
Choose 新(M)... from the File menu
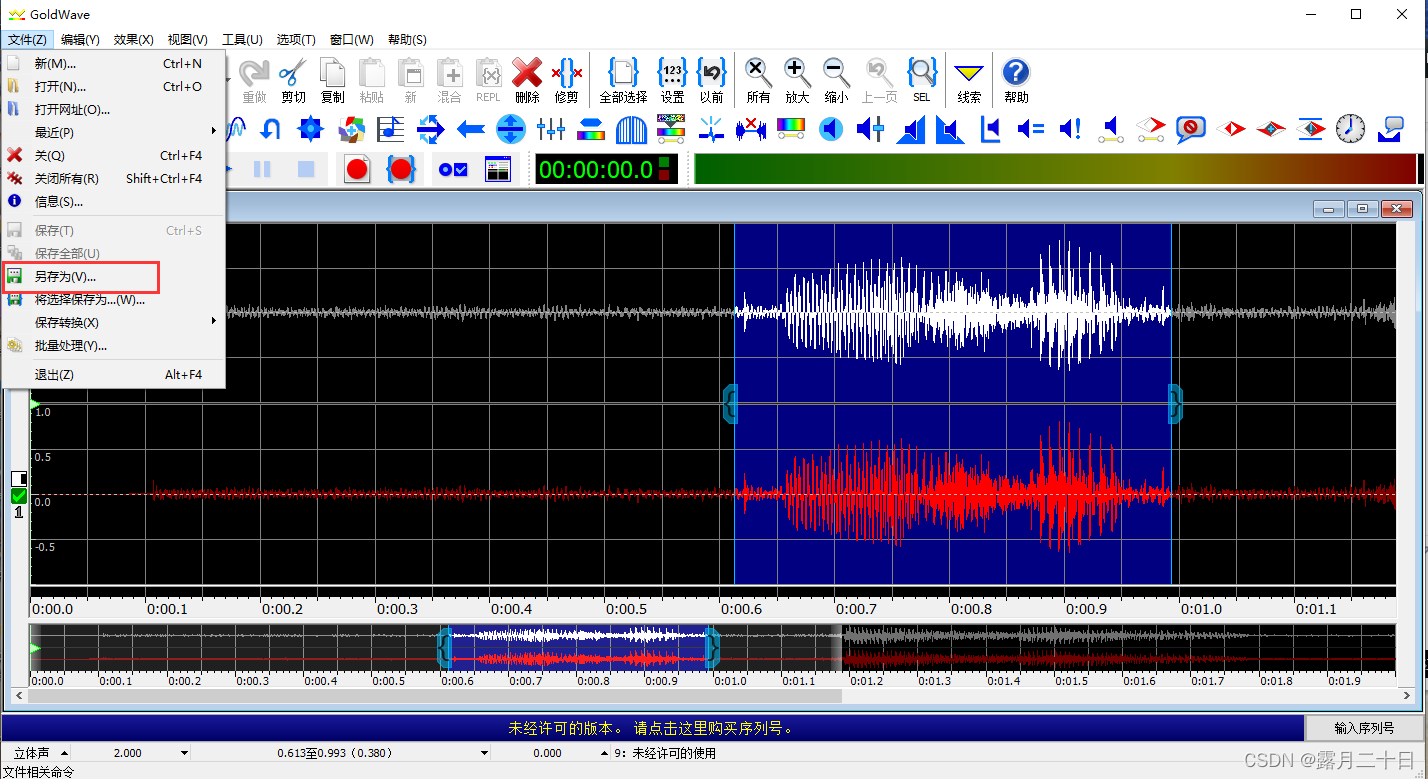click(113, 63)
